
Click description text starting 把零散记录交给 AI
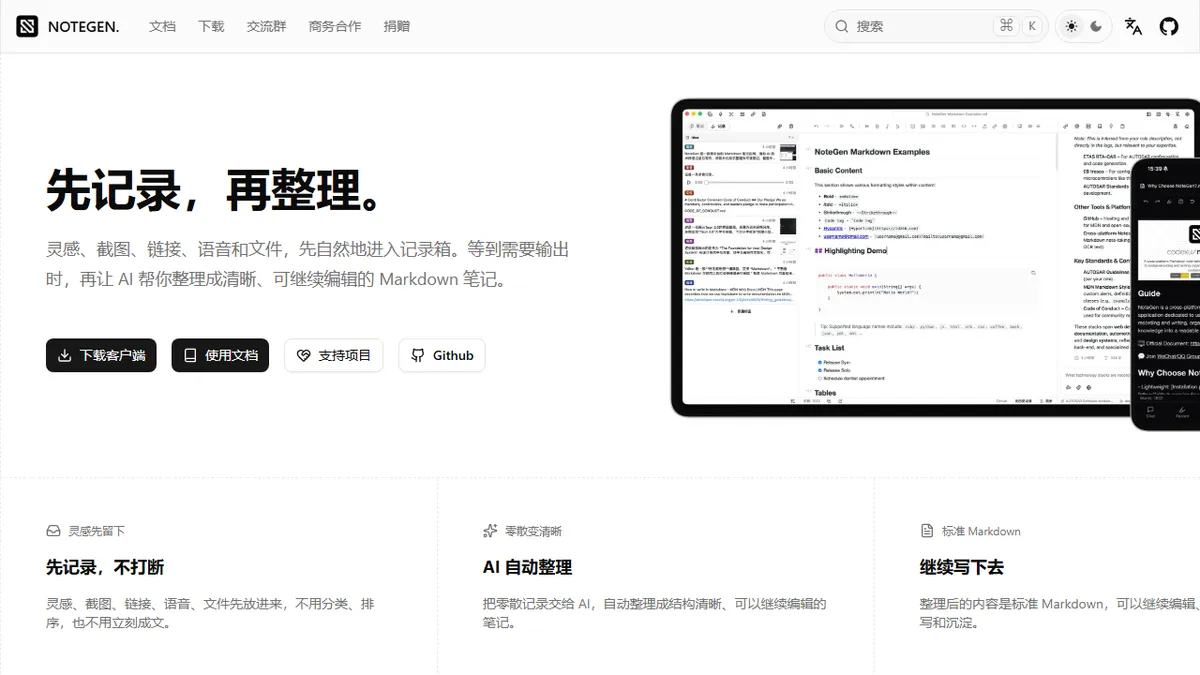click(655, 613)
